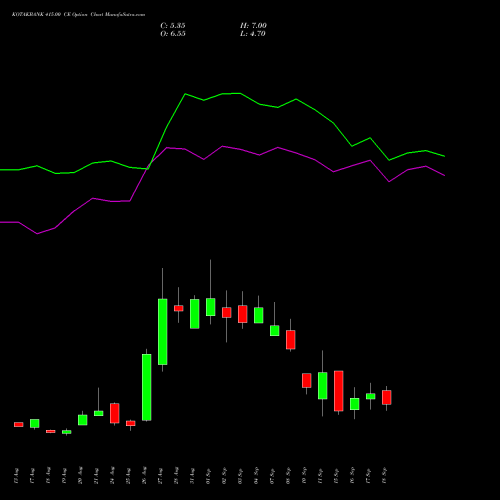The image size is (500, 500).
Task: Click the 02 Sep date label
Action: (224, 475)
